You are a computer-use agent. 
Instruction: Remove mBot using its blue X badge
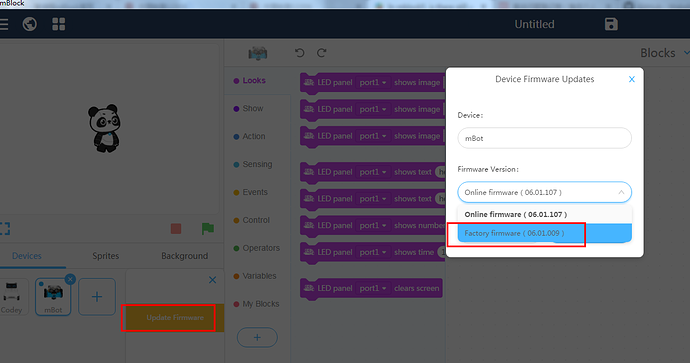tap(70, 279)
